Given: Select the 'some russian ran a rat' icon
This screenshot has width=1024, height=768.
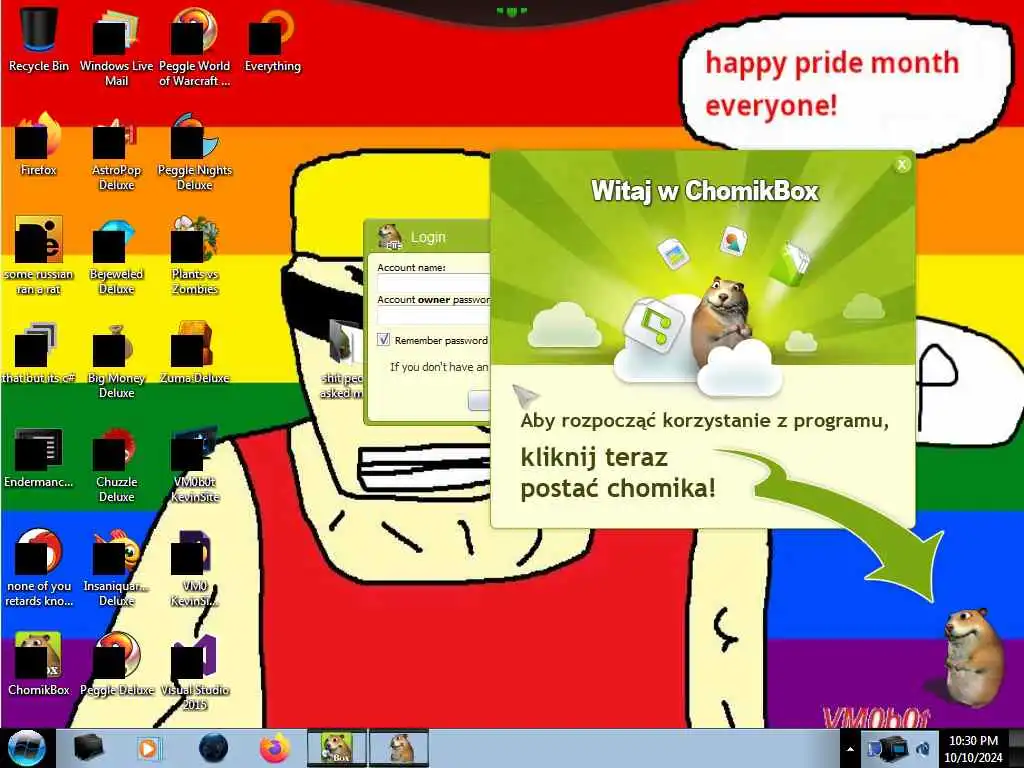Looking at the screenshot, I should (39, 255).
